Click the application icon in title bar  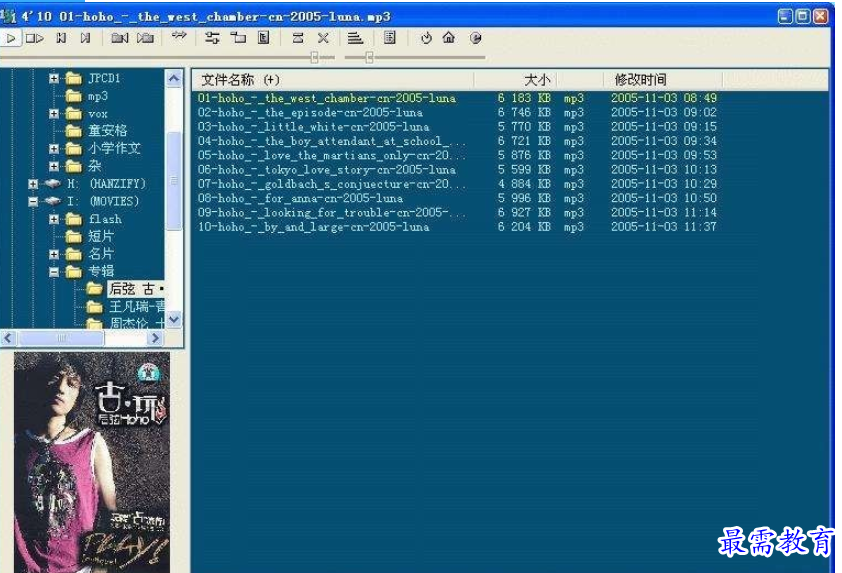8,16
